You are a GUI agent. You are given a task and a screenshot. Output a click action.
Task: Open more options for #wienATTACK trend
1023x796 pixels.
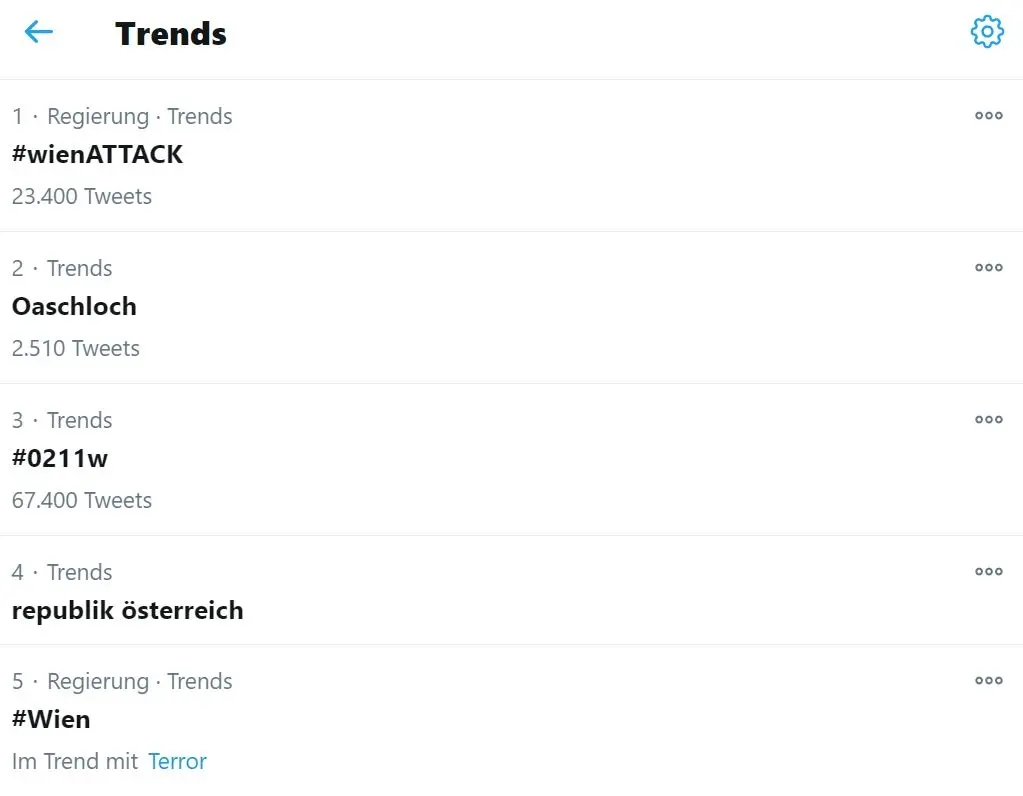(x=988, y=115)
